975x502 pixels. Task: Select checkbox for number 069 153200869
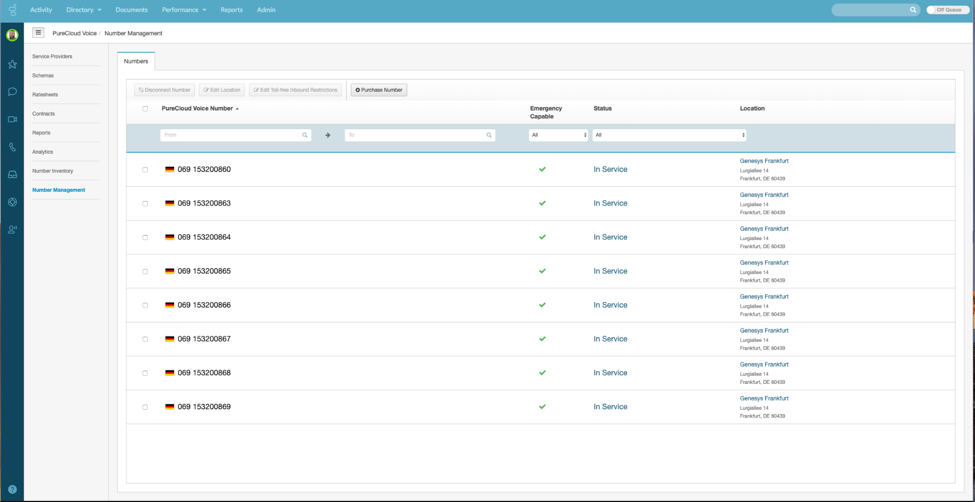click(x=145, y=407)
